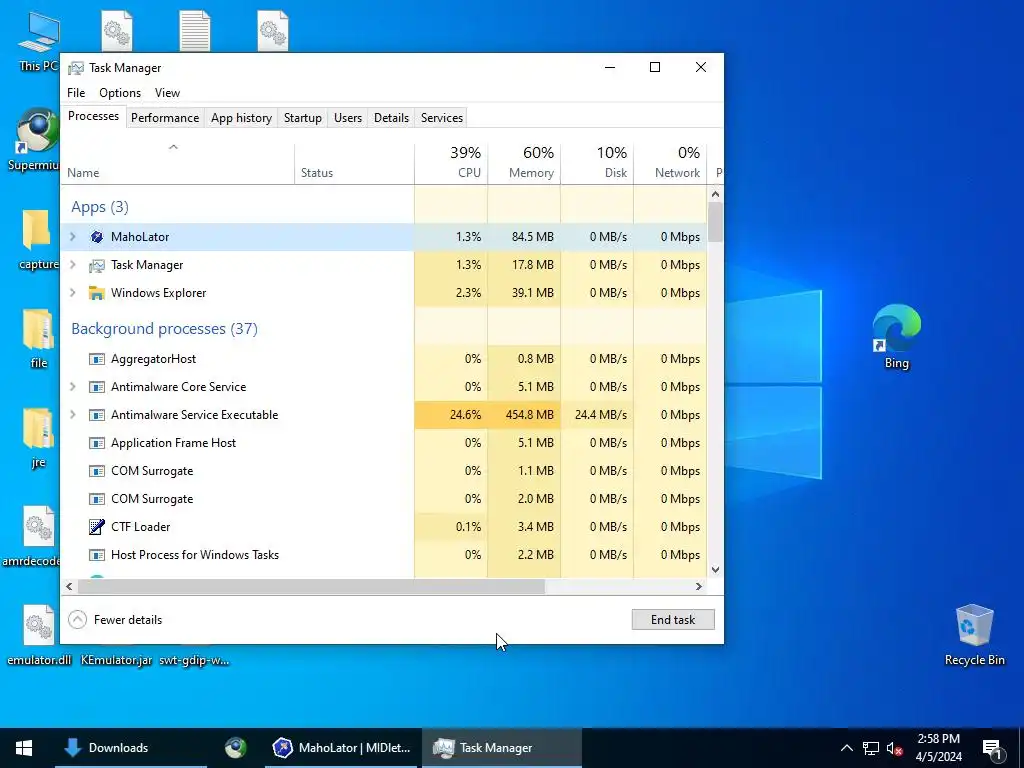Select the amrdecoder file on desktop
The image size is (1024, 768).
31,537
